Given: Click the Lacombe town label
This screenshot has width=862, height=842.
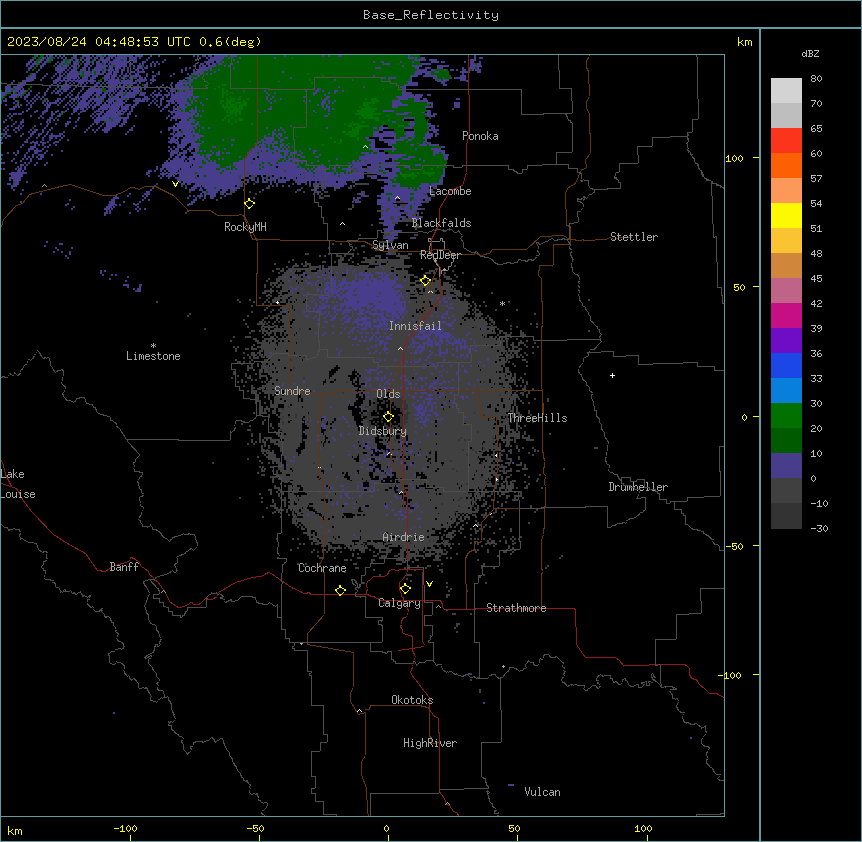Looking at the screenshot, I should (x=450, y=191).
